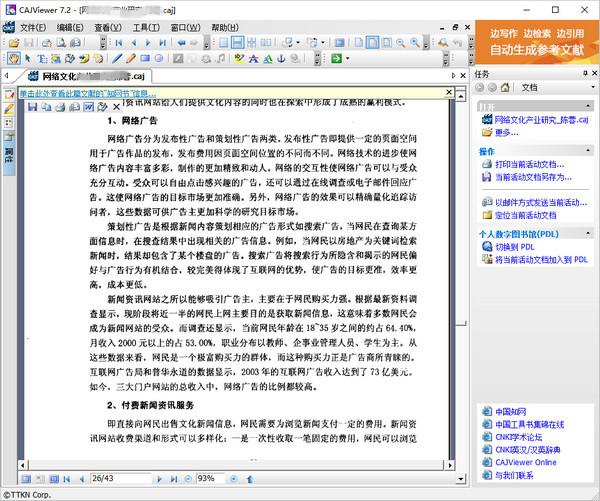Select the Hand pan tool
Viewport: 600px width, 501px height.
(14, 59)
